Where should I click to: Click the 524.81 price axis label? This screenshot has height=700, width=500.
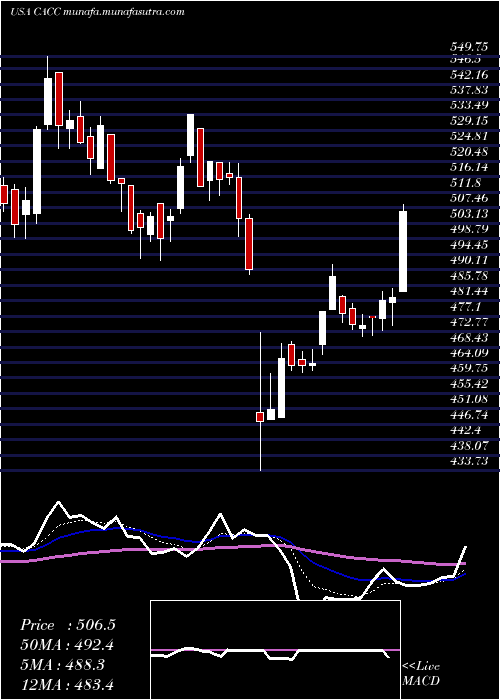point(468,137)
